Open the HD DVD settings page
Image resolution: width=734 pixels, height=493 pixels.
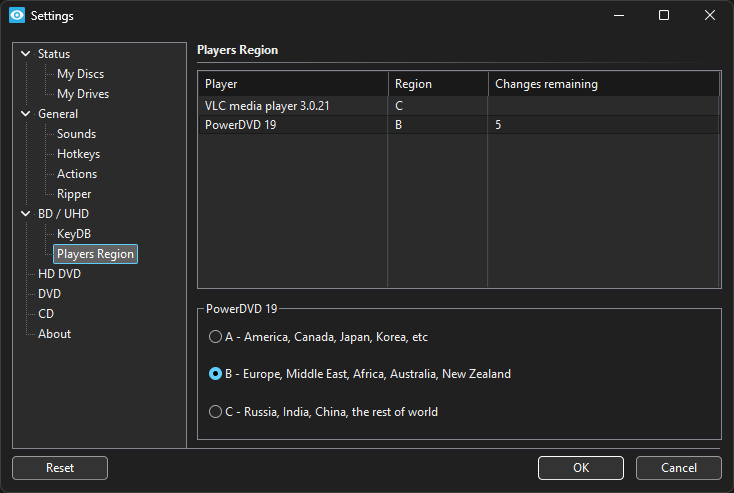point(59,274)
